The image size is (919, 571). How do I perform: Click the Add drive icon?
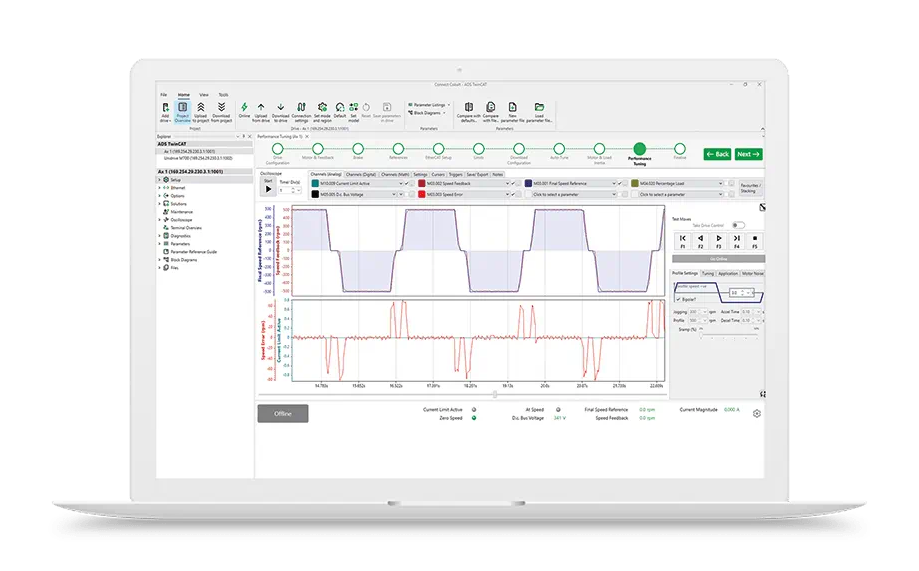coord(165,107)
